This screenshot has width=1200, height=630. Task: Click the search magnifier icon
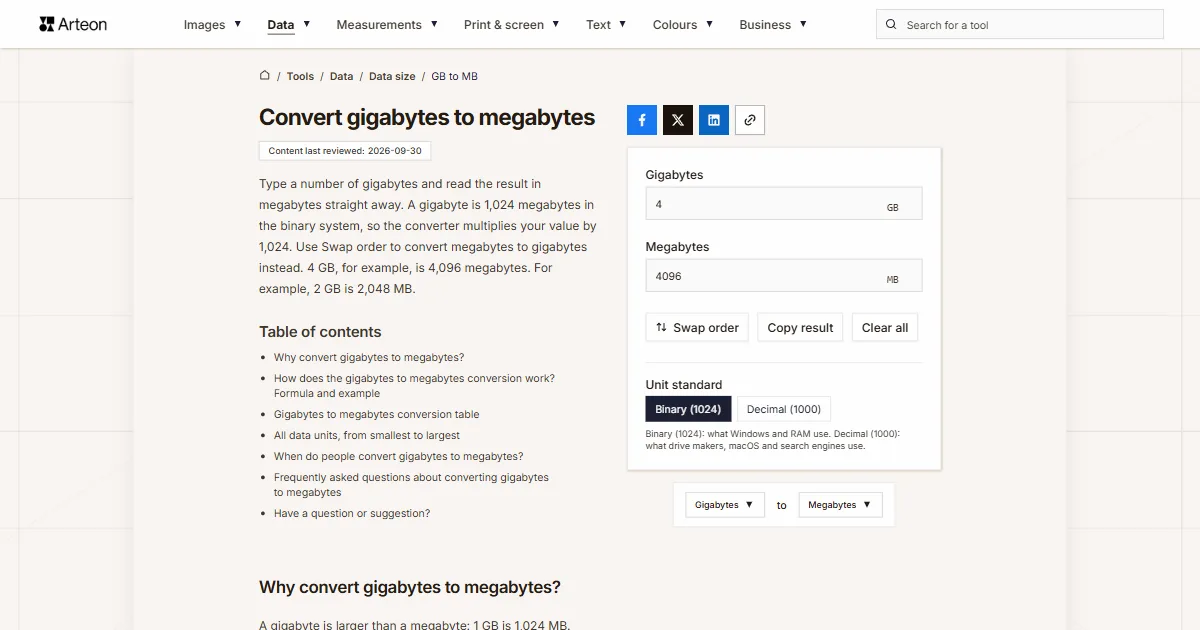[x=892, y=25]
